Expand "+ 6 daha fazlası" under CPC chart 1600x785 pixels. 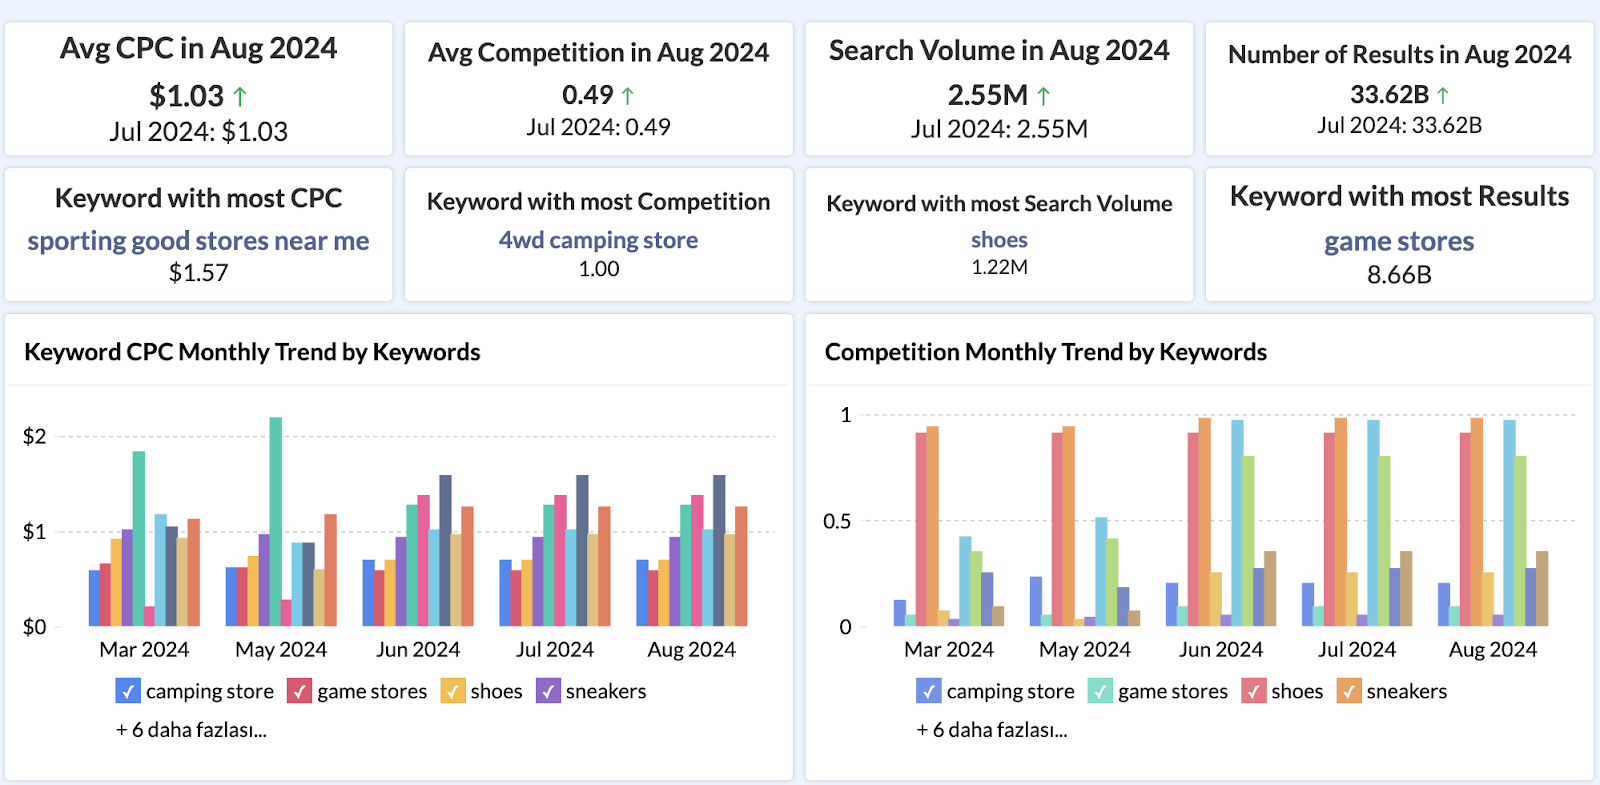click(x=191, y=730)
